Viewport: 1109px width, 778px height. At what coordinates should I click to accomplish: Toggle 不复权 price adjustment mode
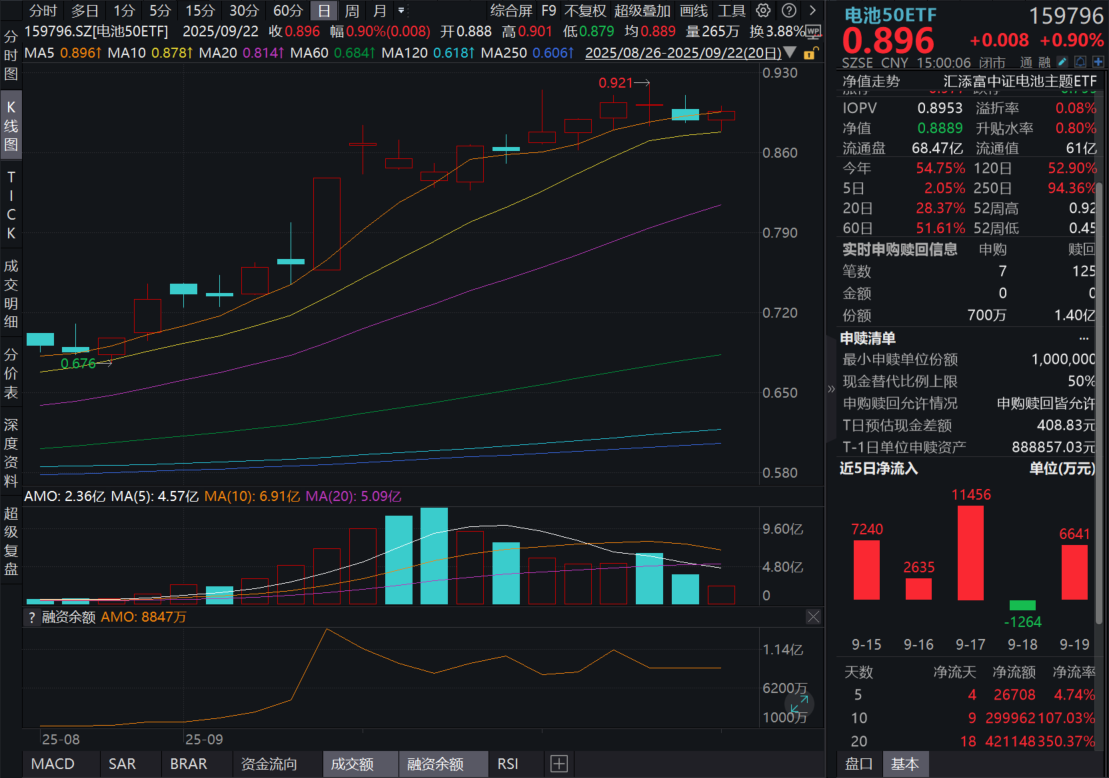coord(585,11)
